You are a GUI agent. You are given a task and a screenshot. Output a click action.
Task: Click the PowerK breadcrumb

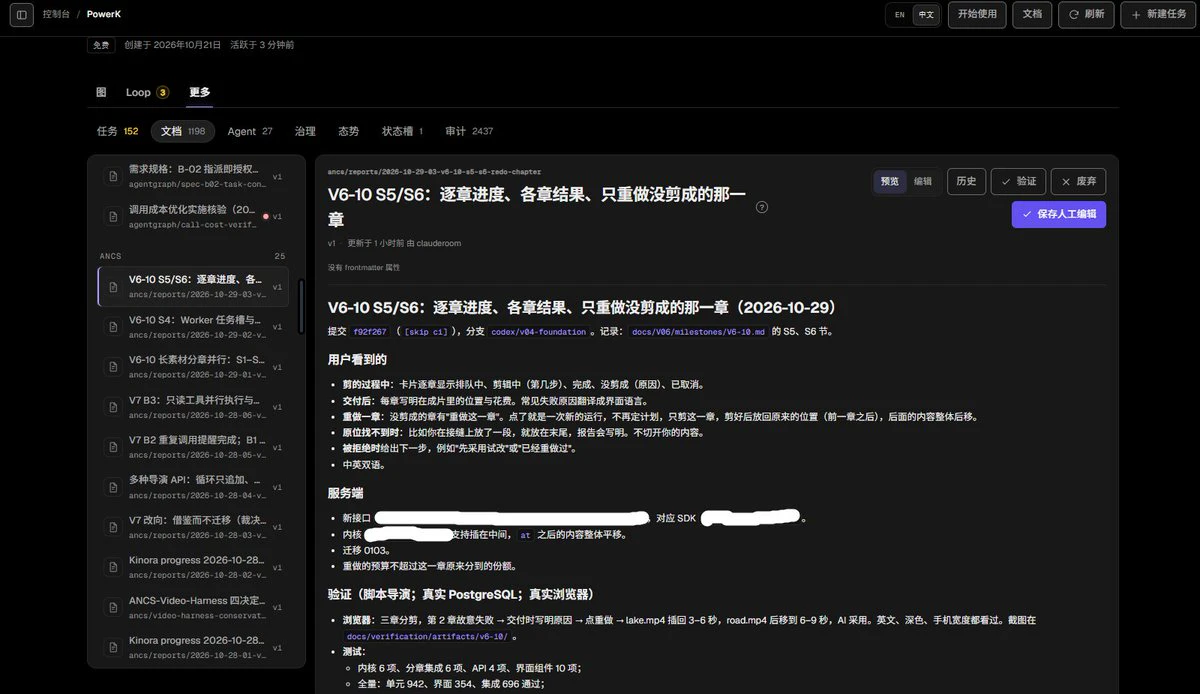tap(104, 14)
